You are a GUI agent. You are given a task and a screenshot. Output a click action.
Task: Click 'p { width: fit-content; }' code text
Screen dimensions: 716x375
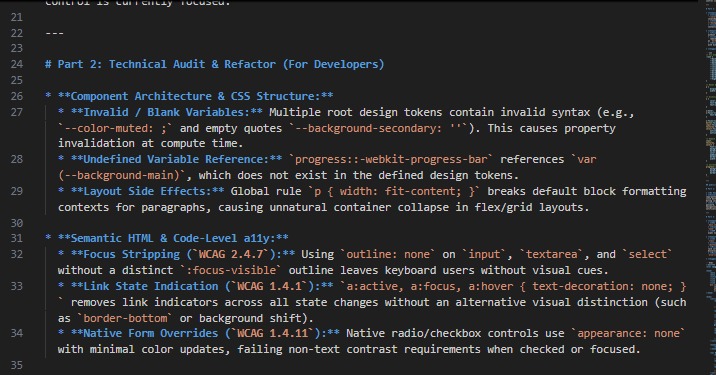point(395,191)
